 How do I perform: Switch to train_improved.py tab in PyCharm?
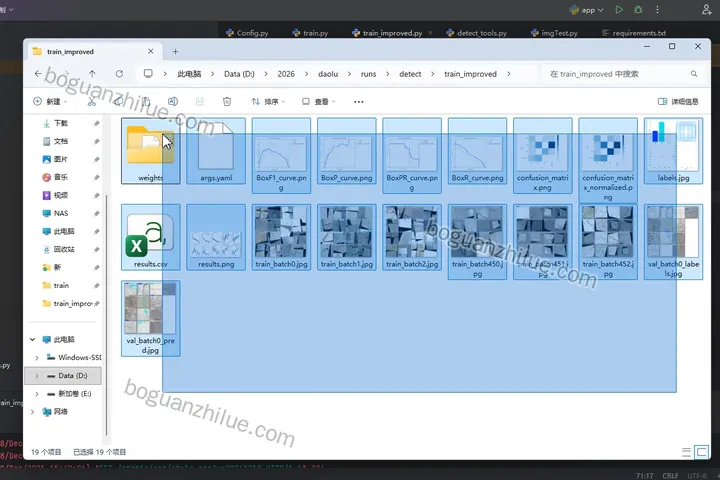point(387,33)
